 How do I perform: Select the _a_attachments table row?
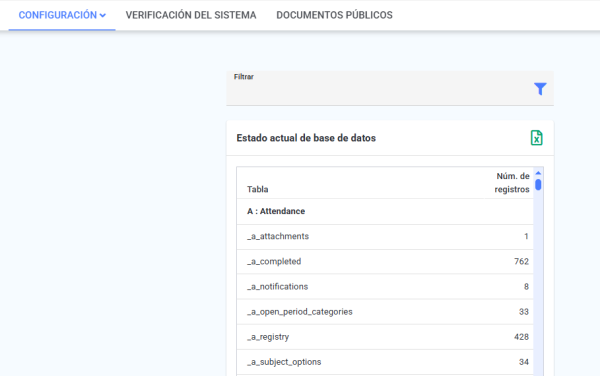385,236
